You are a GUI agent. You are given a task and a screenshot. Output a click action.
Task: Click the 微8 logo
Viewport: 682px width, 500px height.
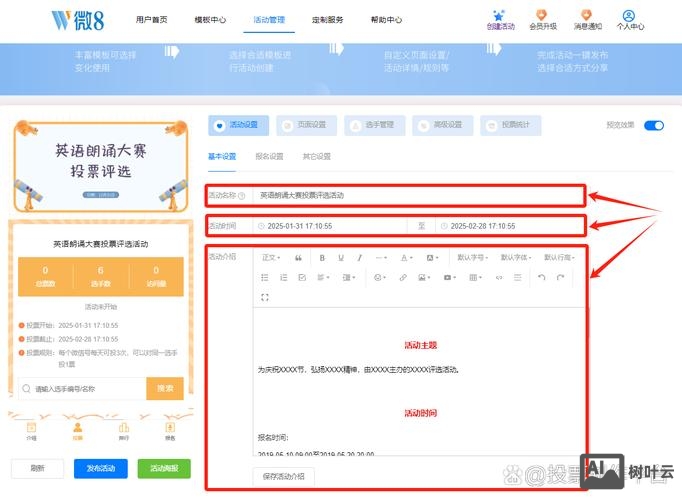(x=78, y=20)
